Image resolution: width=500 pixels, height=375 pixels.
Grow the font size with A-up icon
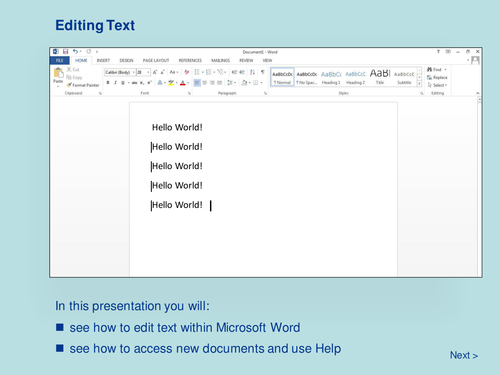click(155, 72)
